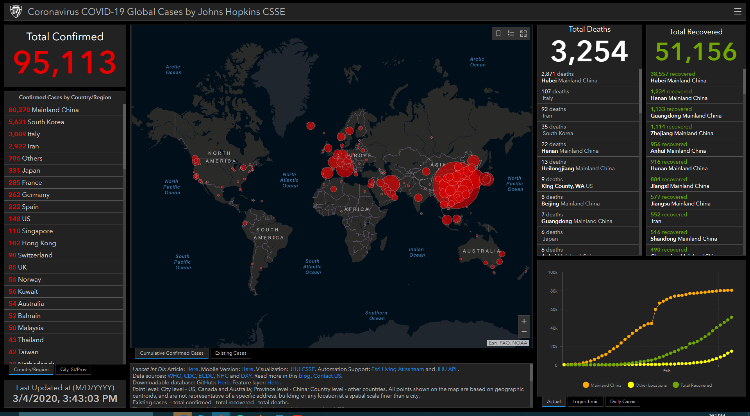750x416 pixels.
Task: Click the large red circle over China
Action: [x=453, y=180]
